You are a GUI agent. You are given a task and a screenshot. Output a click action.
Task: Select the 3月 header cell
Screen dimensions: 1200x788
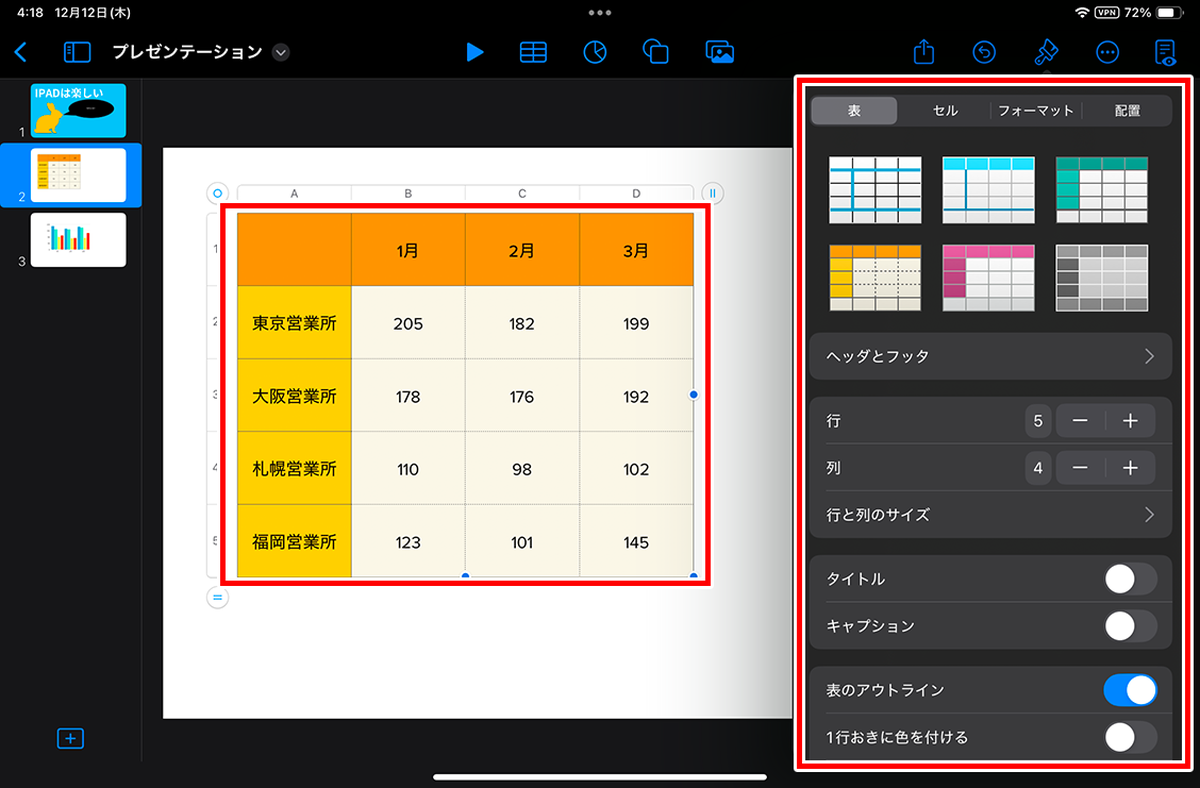[x=636, y=250]
